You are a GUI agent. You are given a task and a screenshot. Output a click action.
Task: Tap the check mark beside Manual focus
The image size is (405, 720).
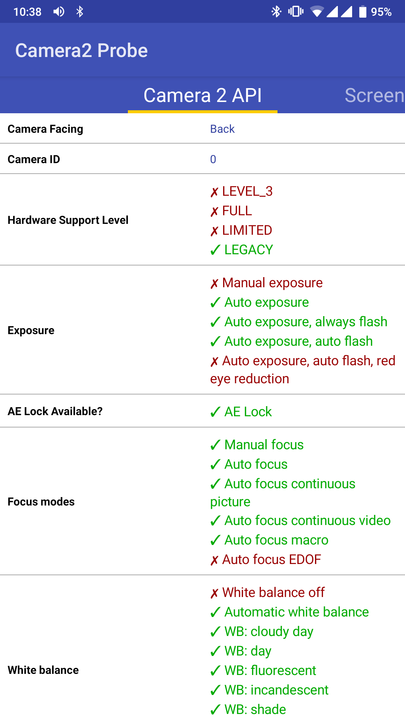215,445
